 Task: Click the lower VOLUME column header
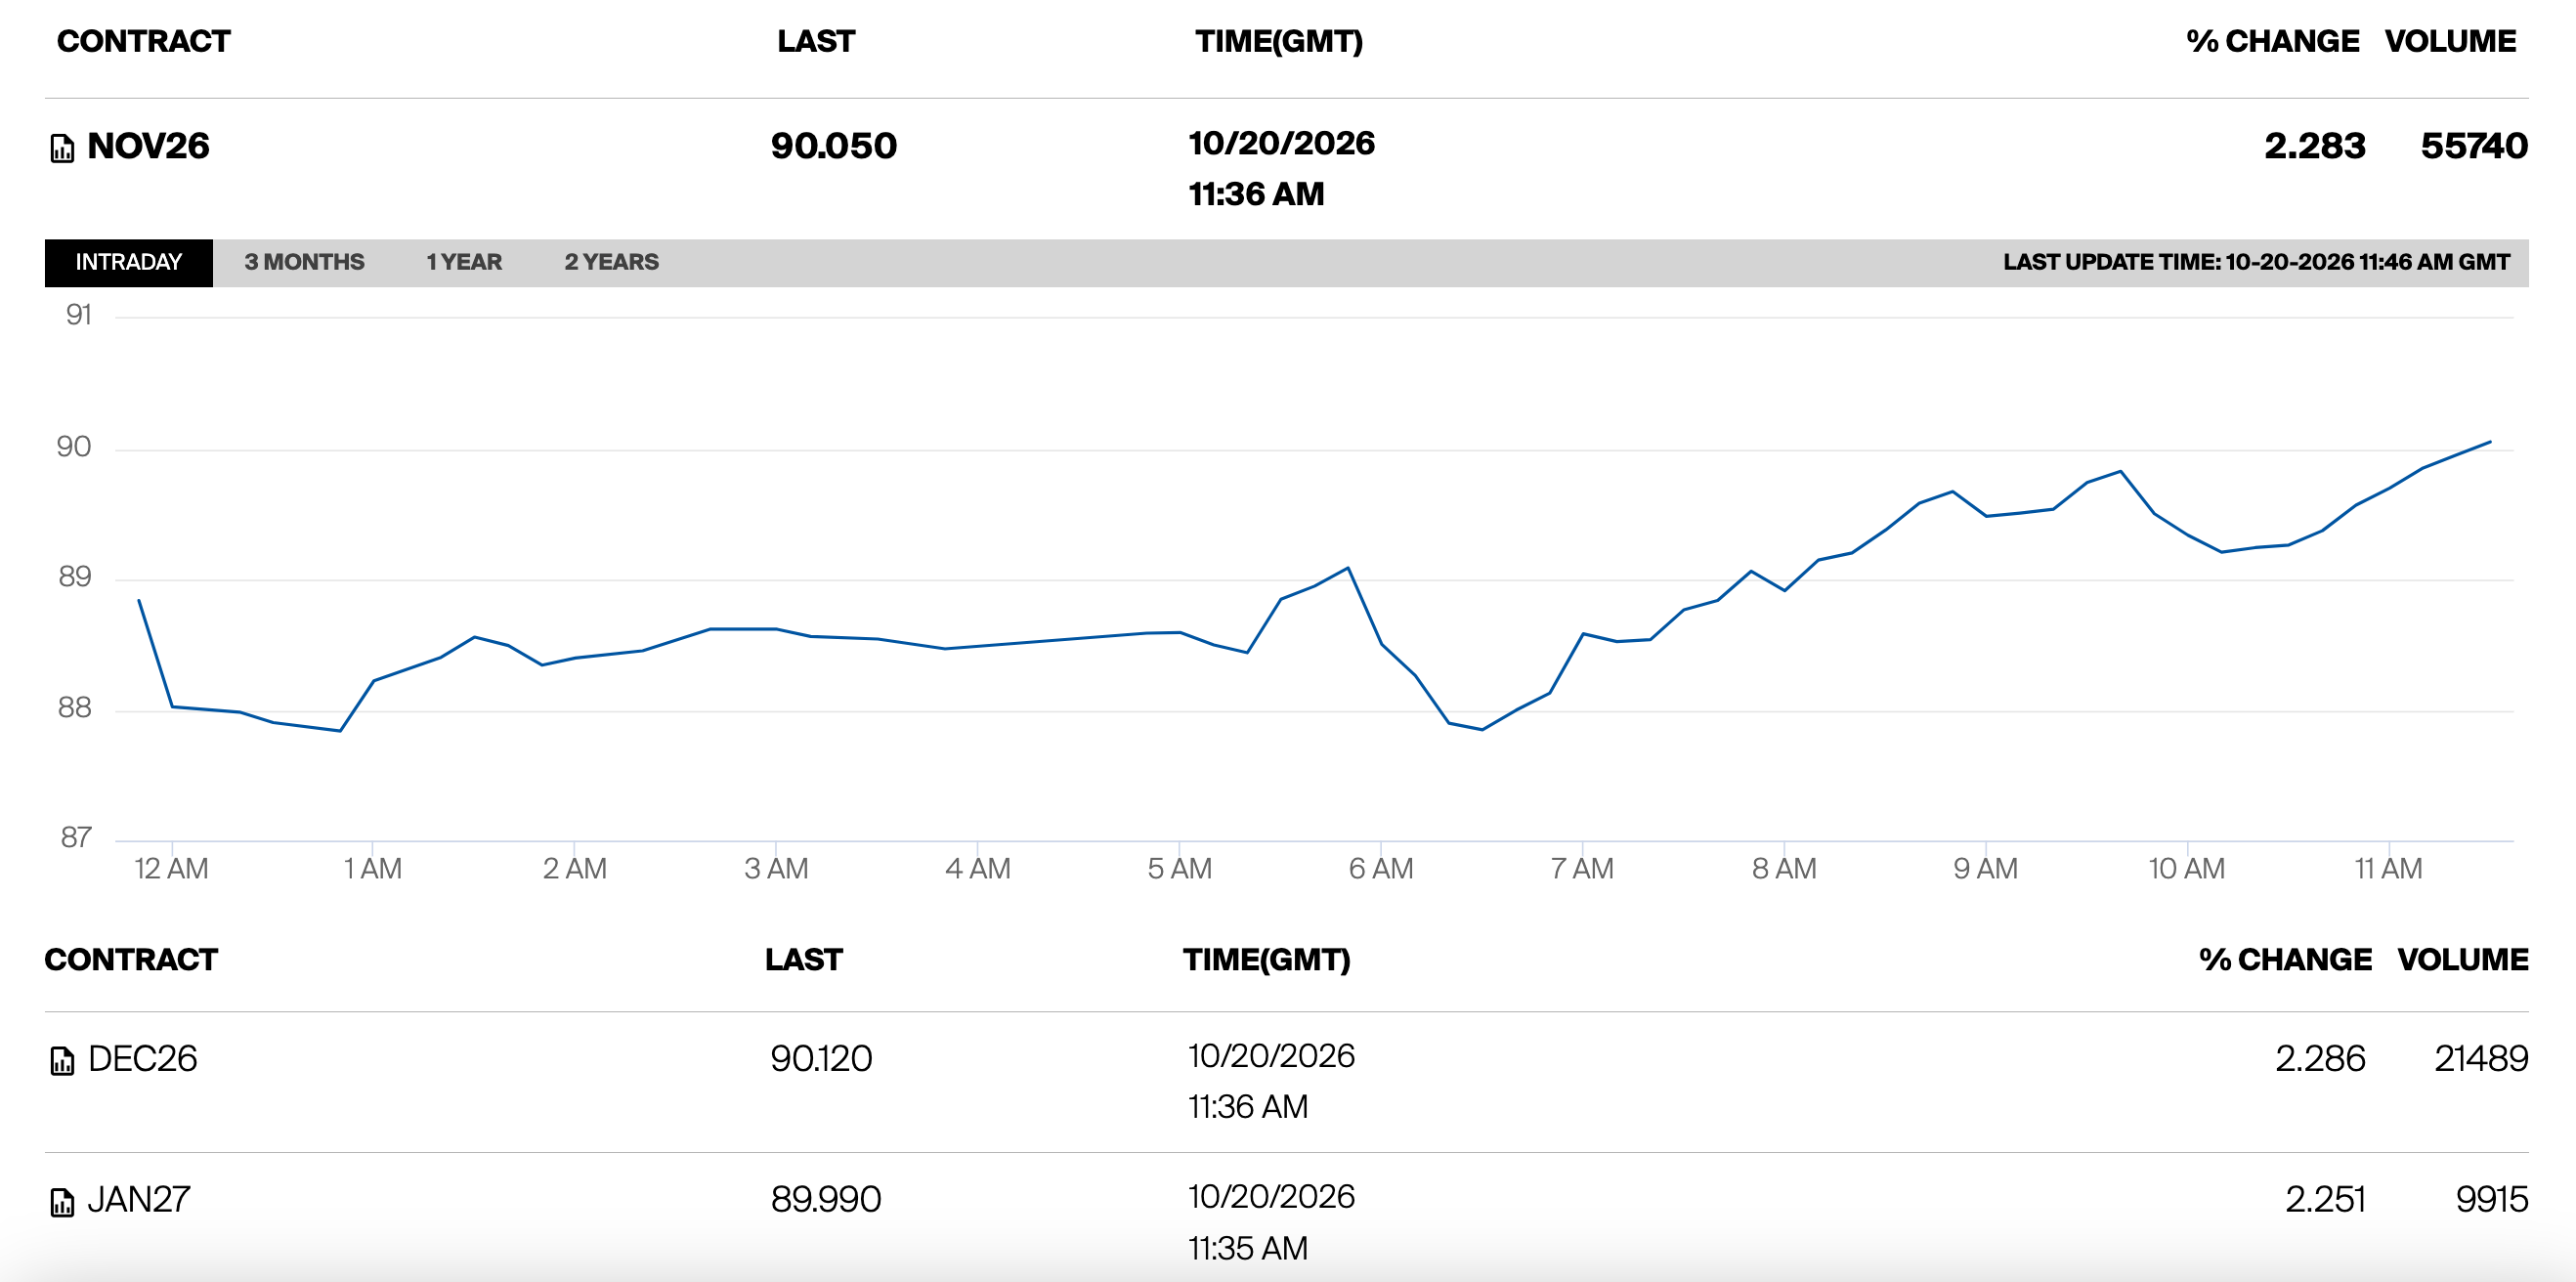click(x=2463, y=960)
